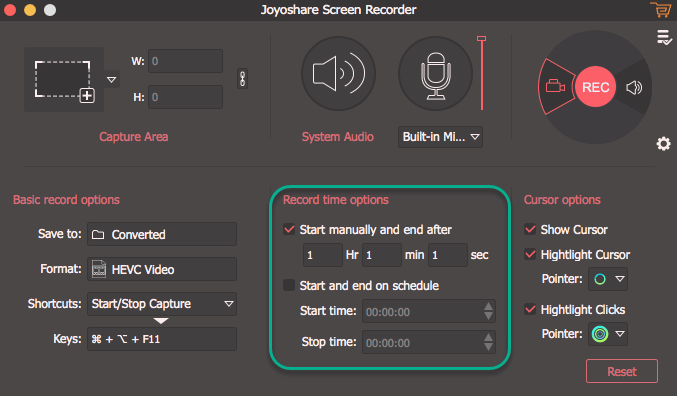Open the Shortcuts Start/Stop Capture dropdown

pyautogui.click(x=162, y=304)
